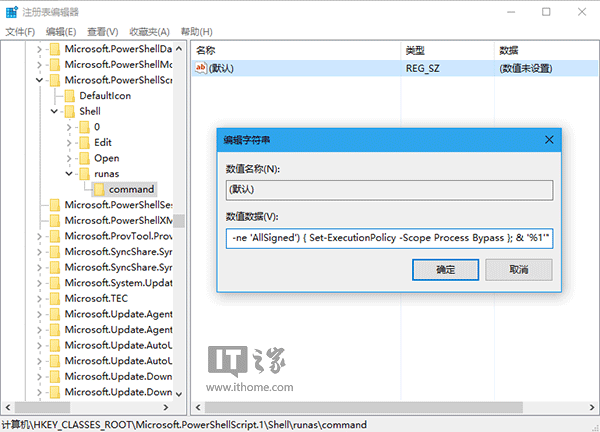Click tree horizontal scroll left arrow

click(x=8, y=408)
